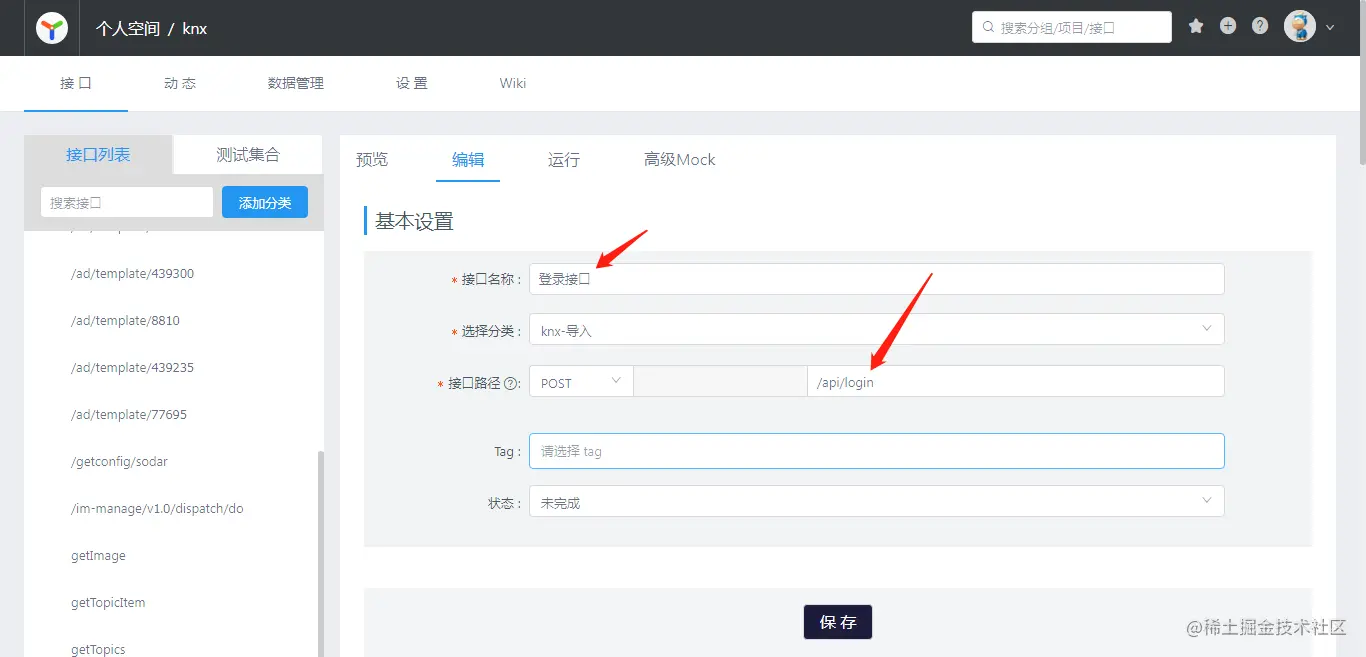Click the knx breadcrumb
1366x657 pixels.
point(195,28)
